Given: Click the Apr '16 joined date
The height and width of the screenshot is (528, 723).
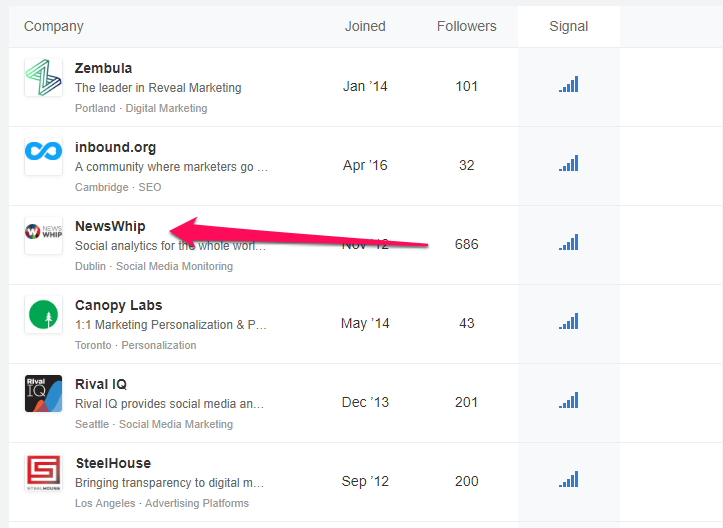Looking at the screenshot, I should tap(365, 165).
